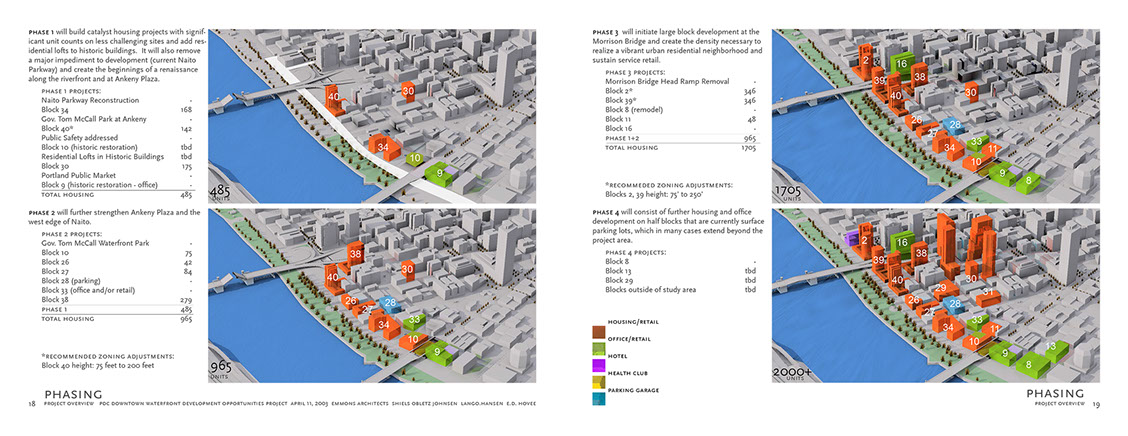
Task: Click green block 16 on Phase 3 map
Action: pyautogui.click(x=901, y=64)
